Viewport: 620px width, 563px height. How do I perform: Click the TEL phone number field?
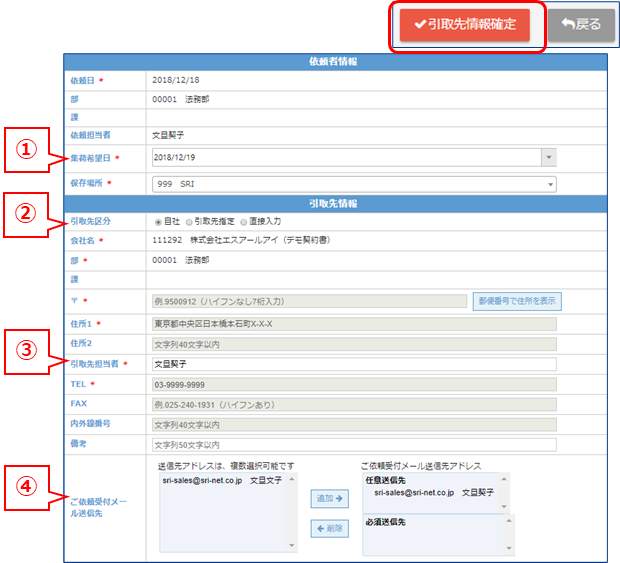(x=353, y=384)
